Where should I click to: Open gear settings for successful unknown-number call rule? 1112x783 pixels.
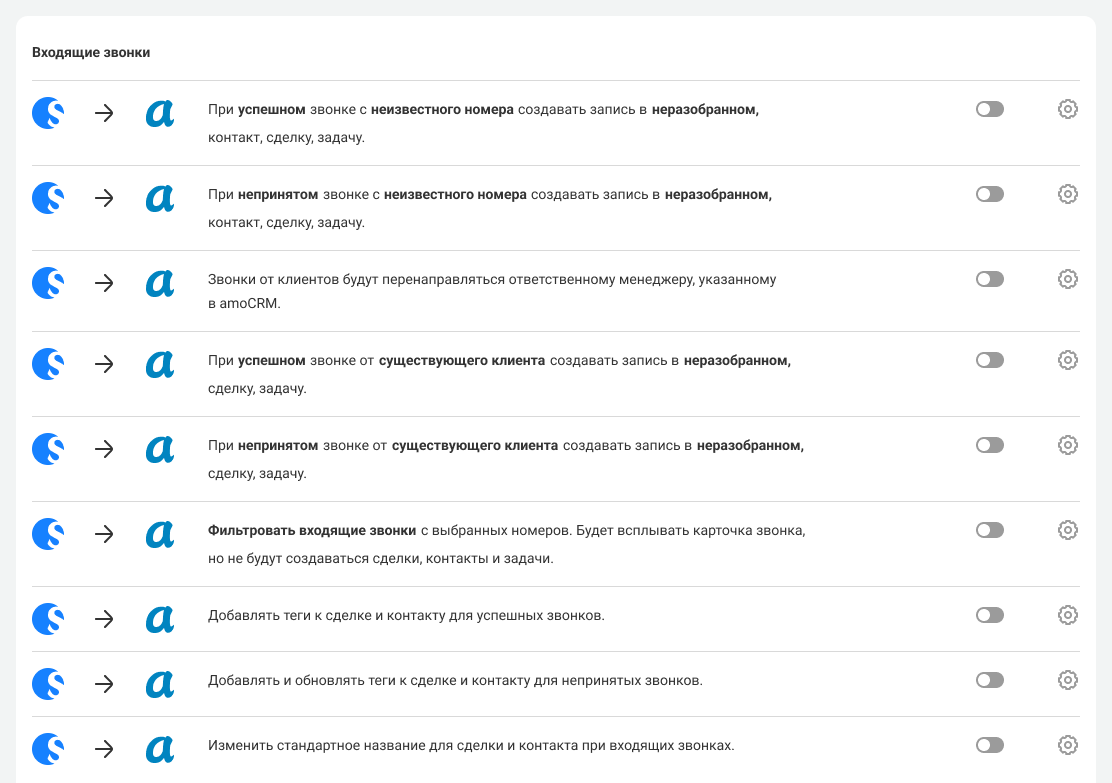pyautogui.click(x=1067, y=109)
